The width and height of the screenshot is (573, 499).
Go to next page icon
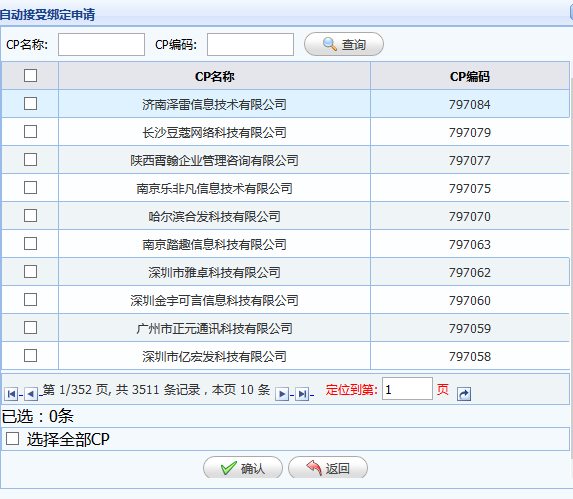pyautogui.click(x=282, y=394)
